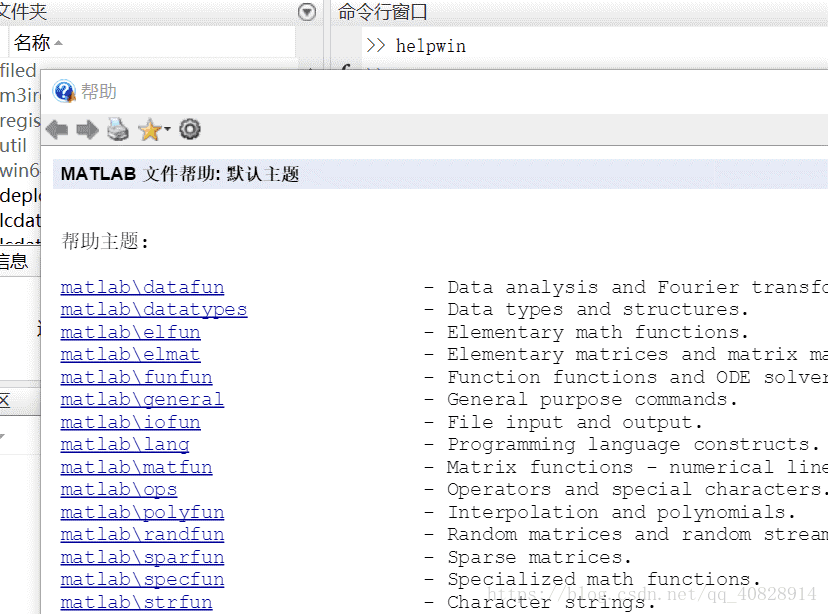Click 'Programming language constructs.' description text
This screenshot has height=614, width=828.
pos(633,445)
